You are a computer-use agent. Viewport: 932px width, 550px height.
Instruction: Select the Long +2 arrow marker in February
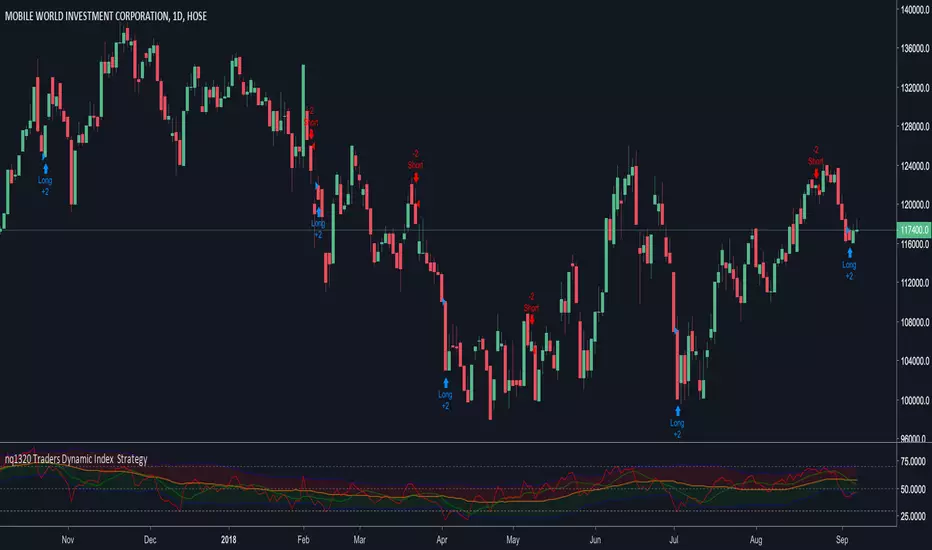318,223
